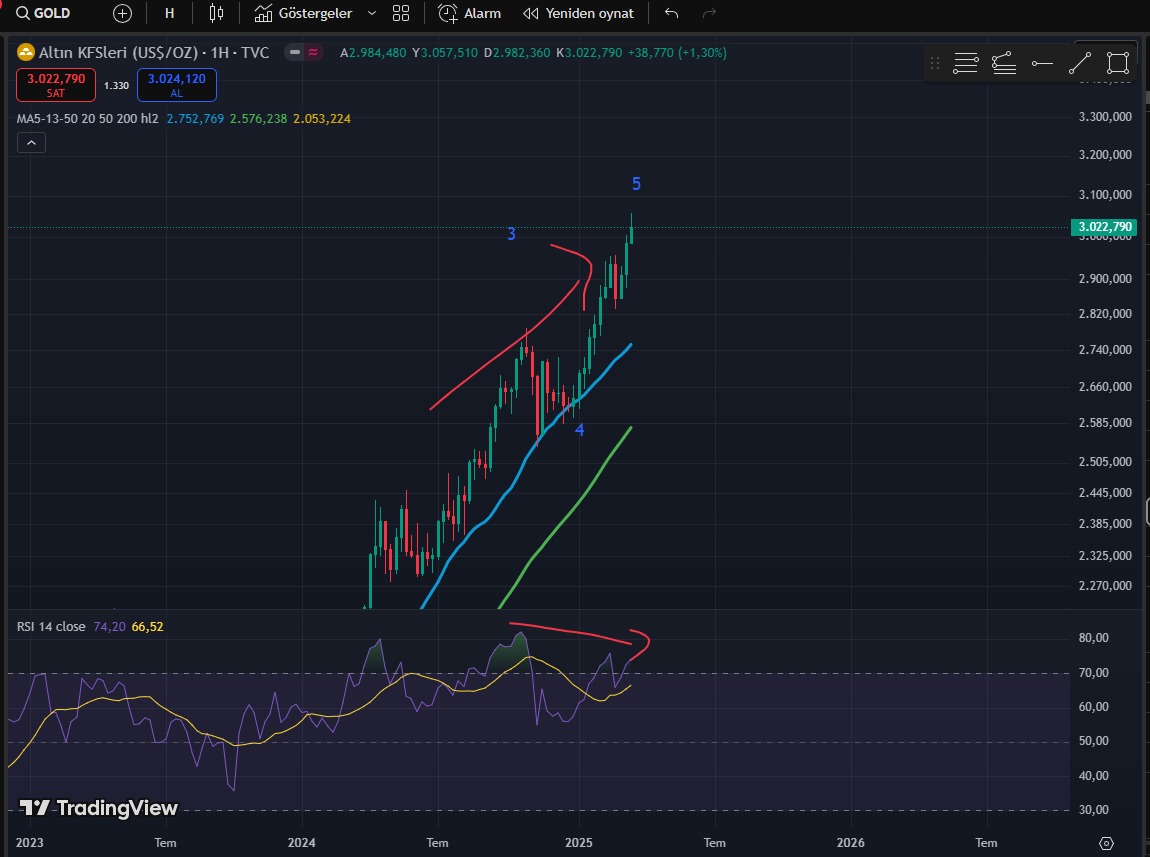Click the 2025 label on the timeline
The width and height of the screenshot is (1150, 857).
point(578,843)
